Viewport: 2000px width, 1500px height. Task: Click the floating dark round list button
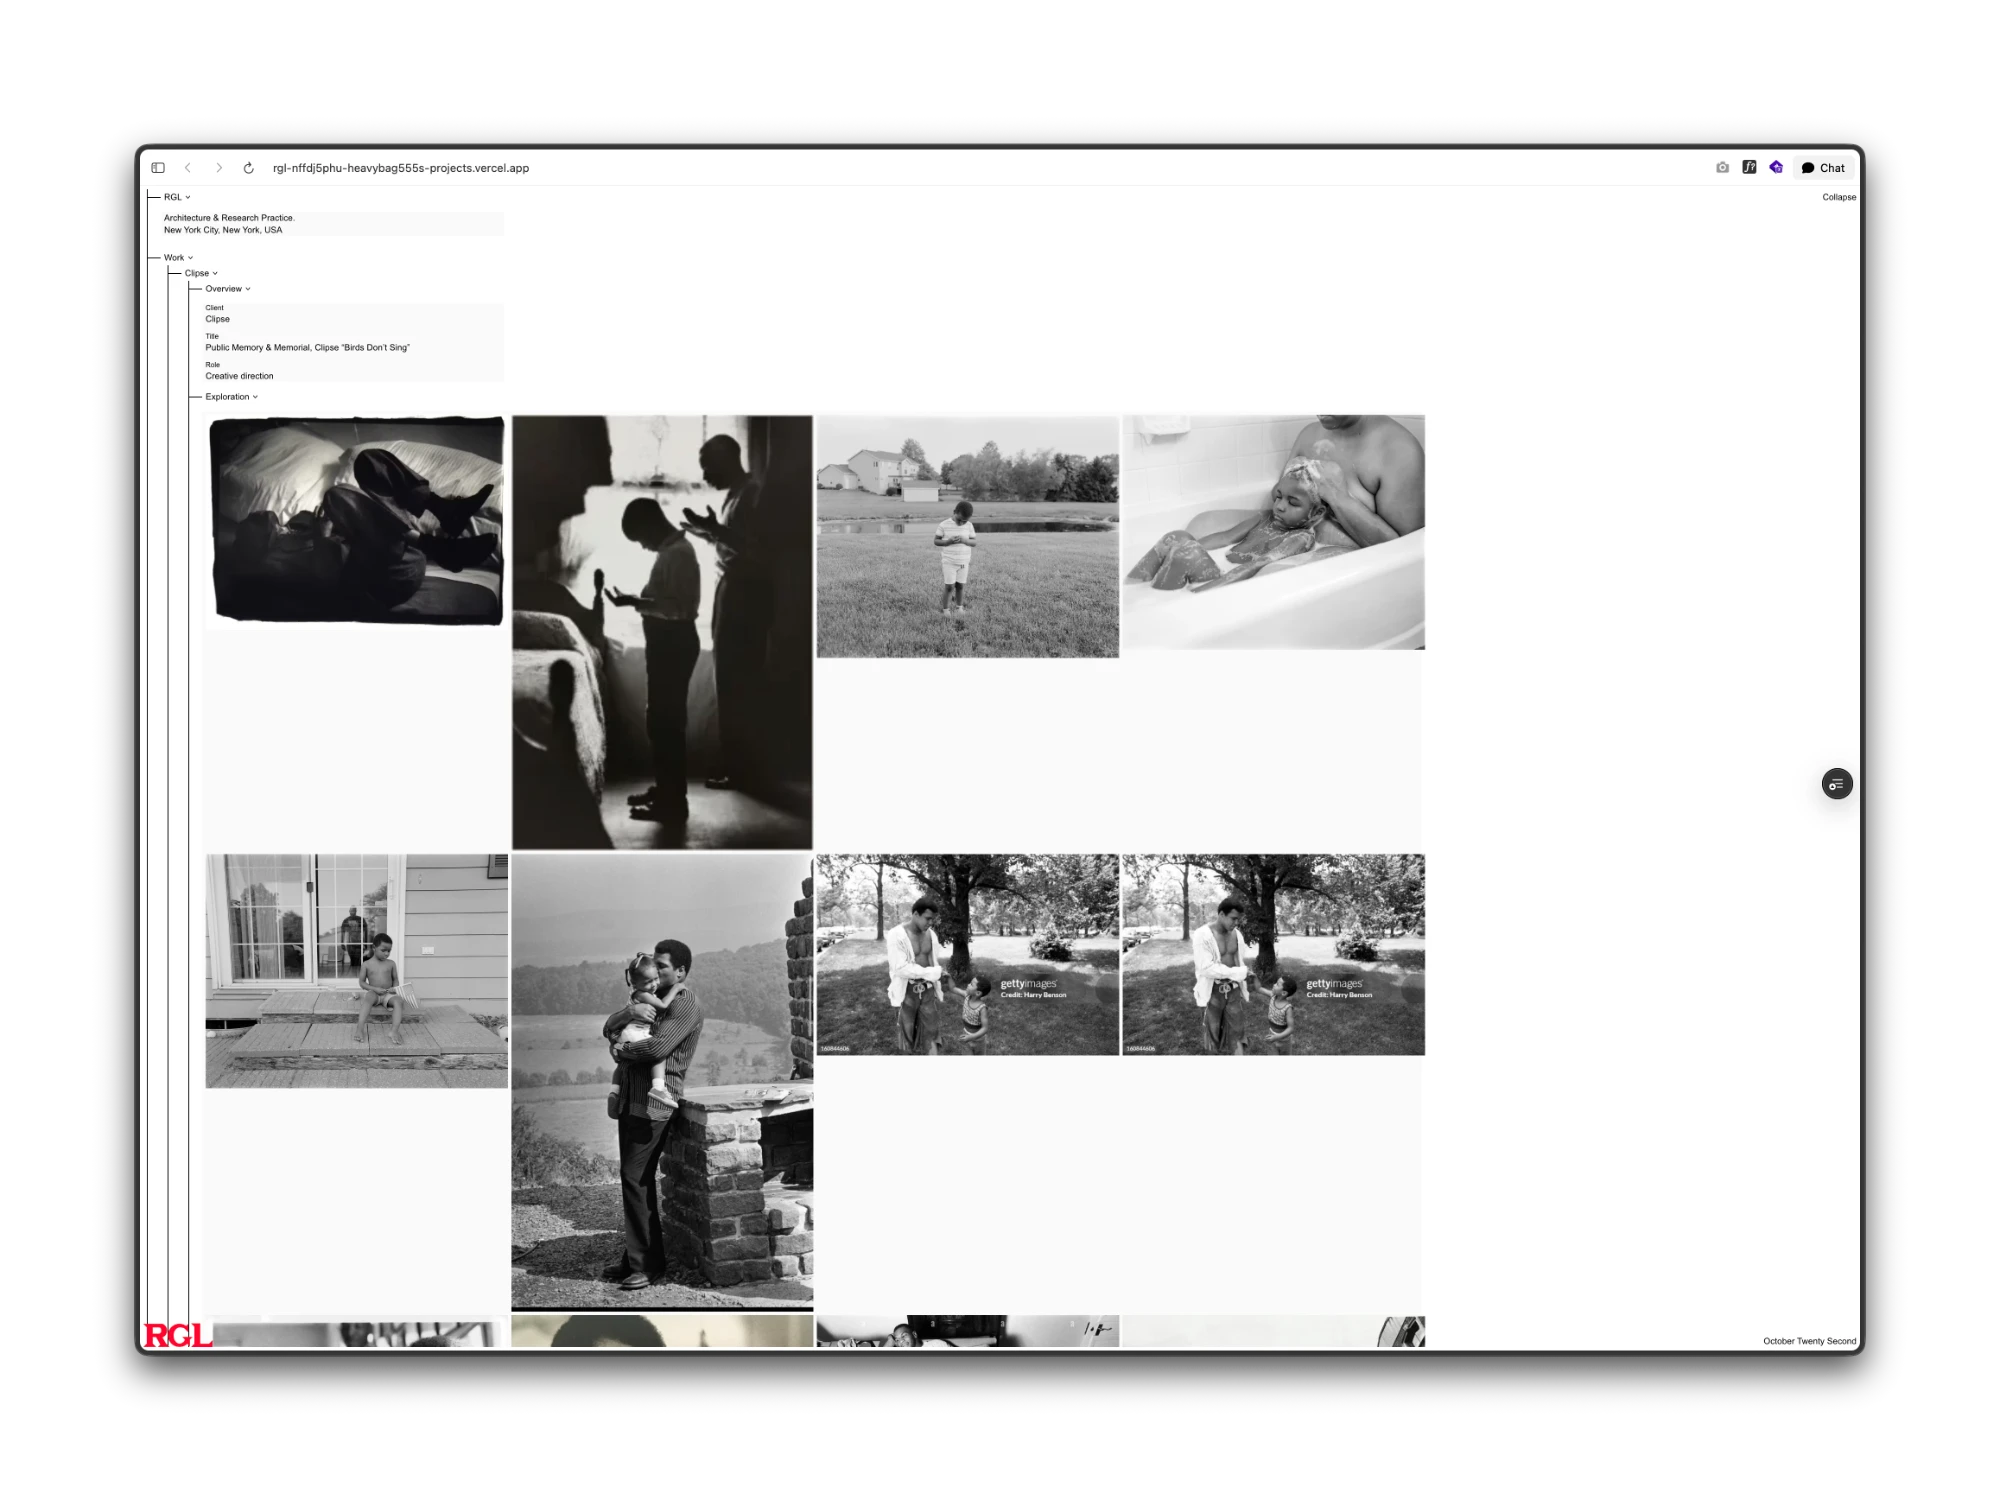tap(1837, 784)
